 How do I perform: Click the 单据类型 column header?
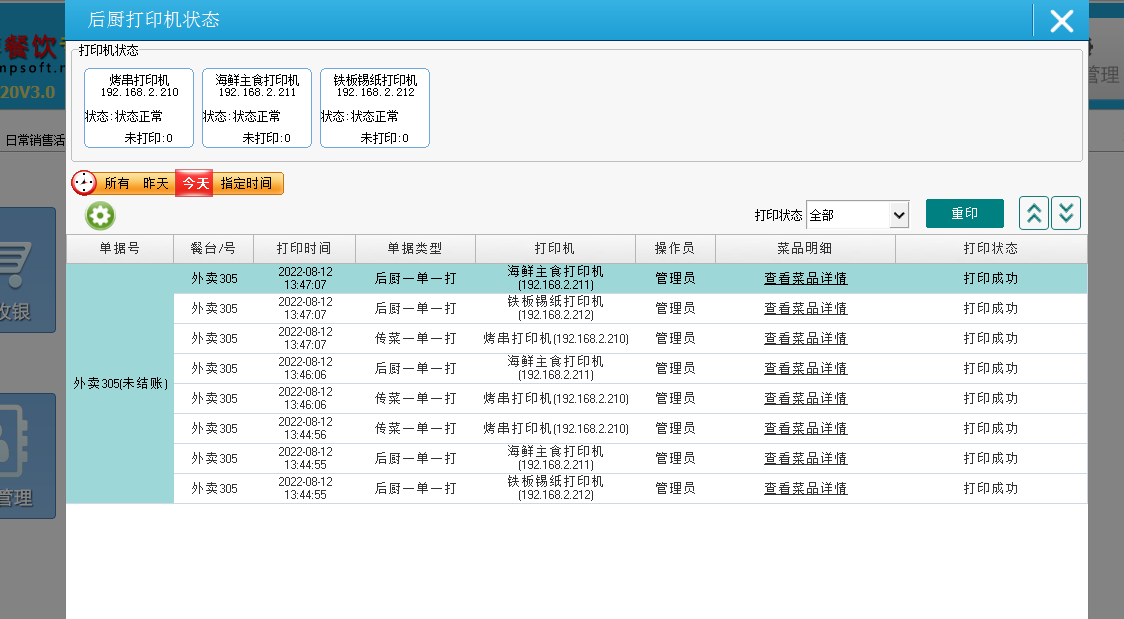point(415,249)
